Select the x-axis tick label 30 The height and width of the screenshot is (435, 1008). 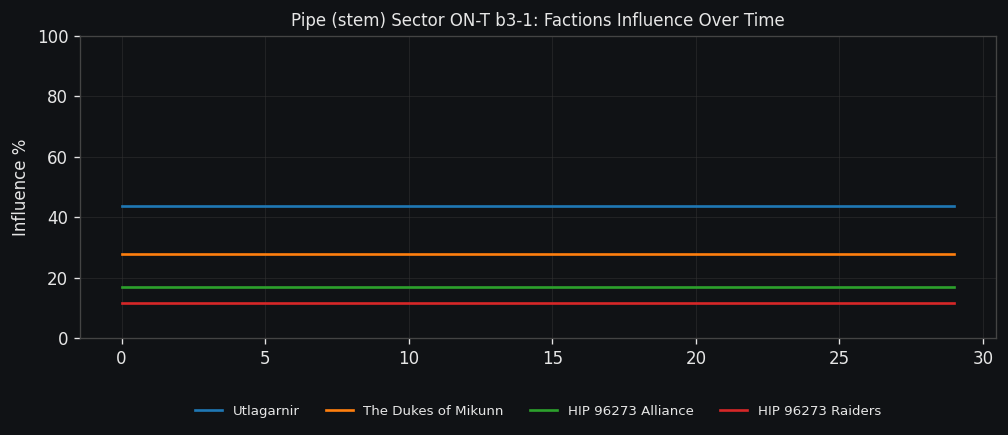coord(983,358)
